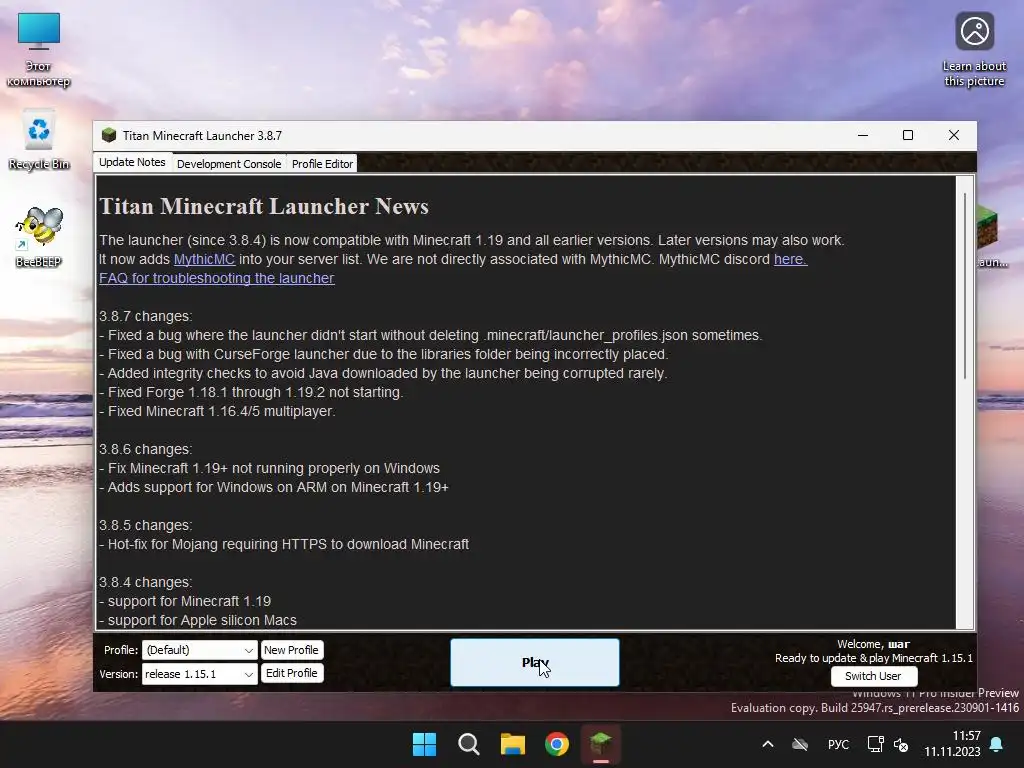Click the Minecraft launcher taskbar icon
1024x768 pixels.
pyautogui.click(x=601, y=744)
